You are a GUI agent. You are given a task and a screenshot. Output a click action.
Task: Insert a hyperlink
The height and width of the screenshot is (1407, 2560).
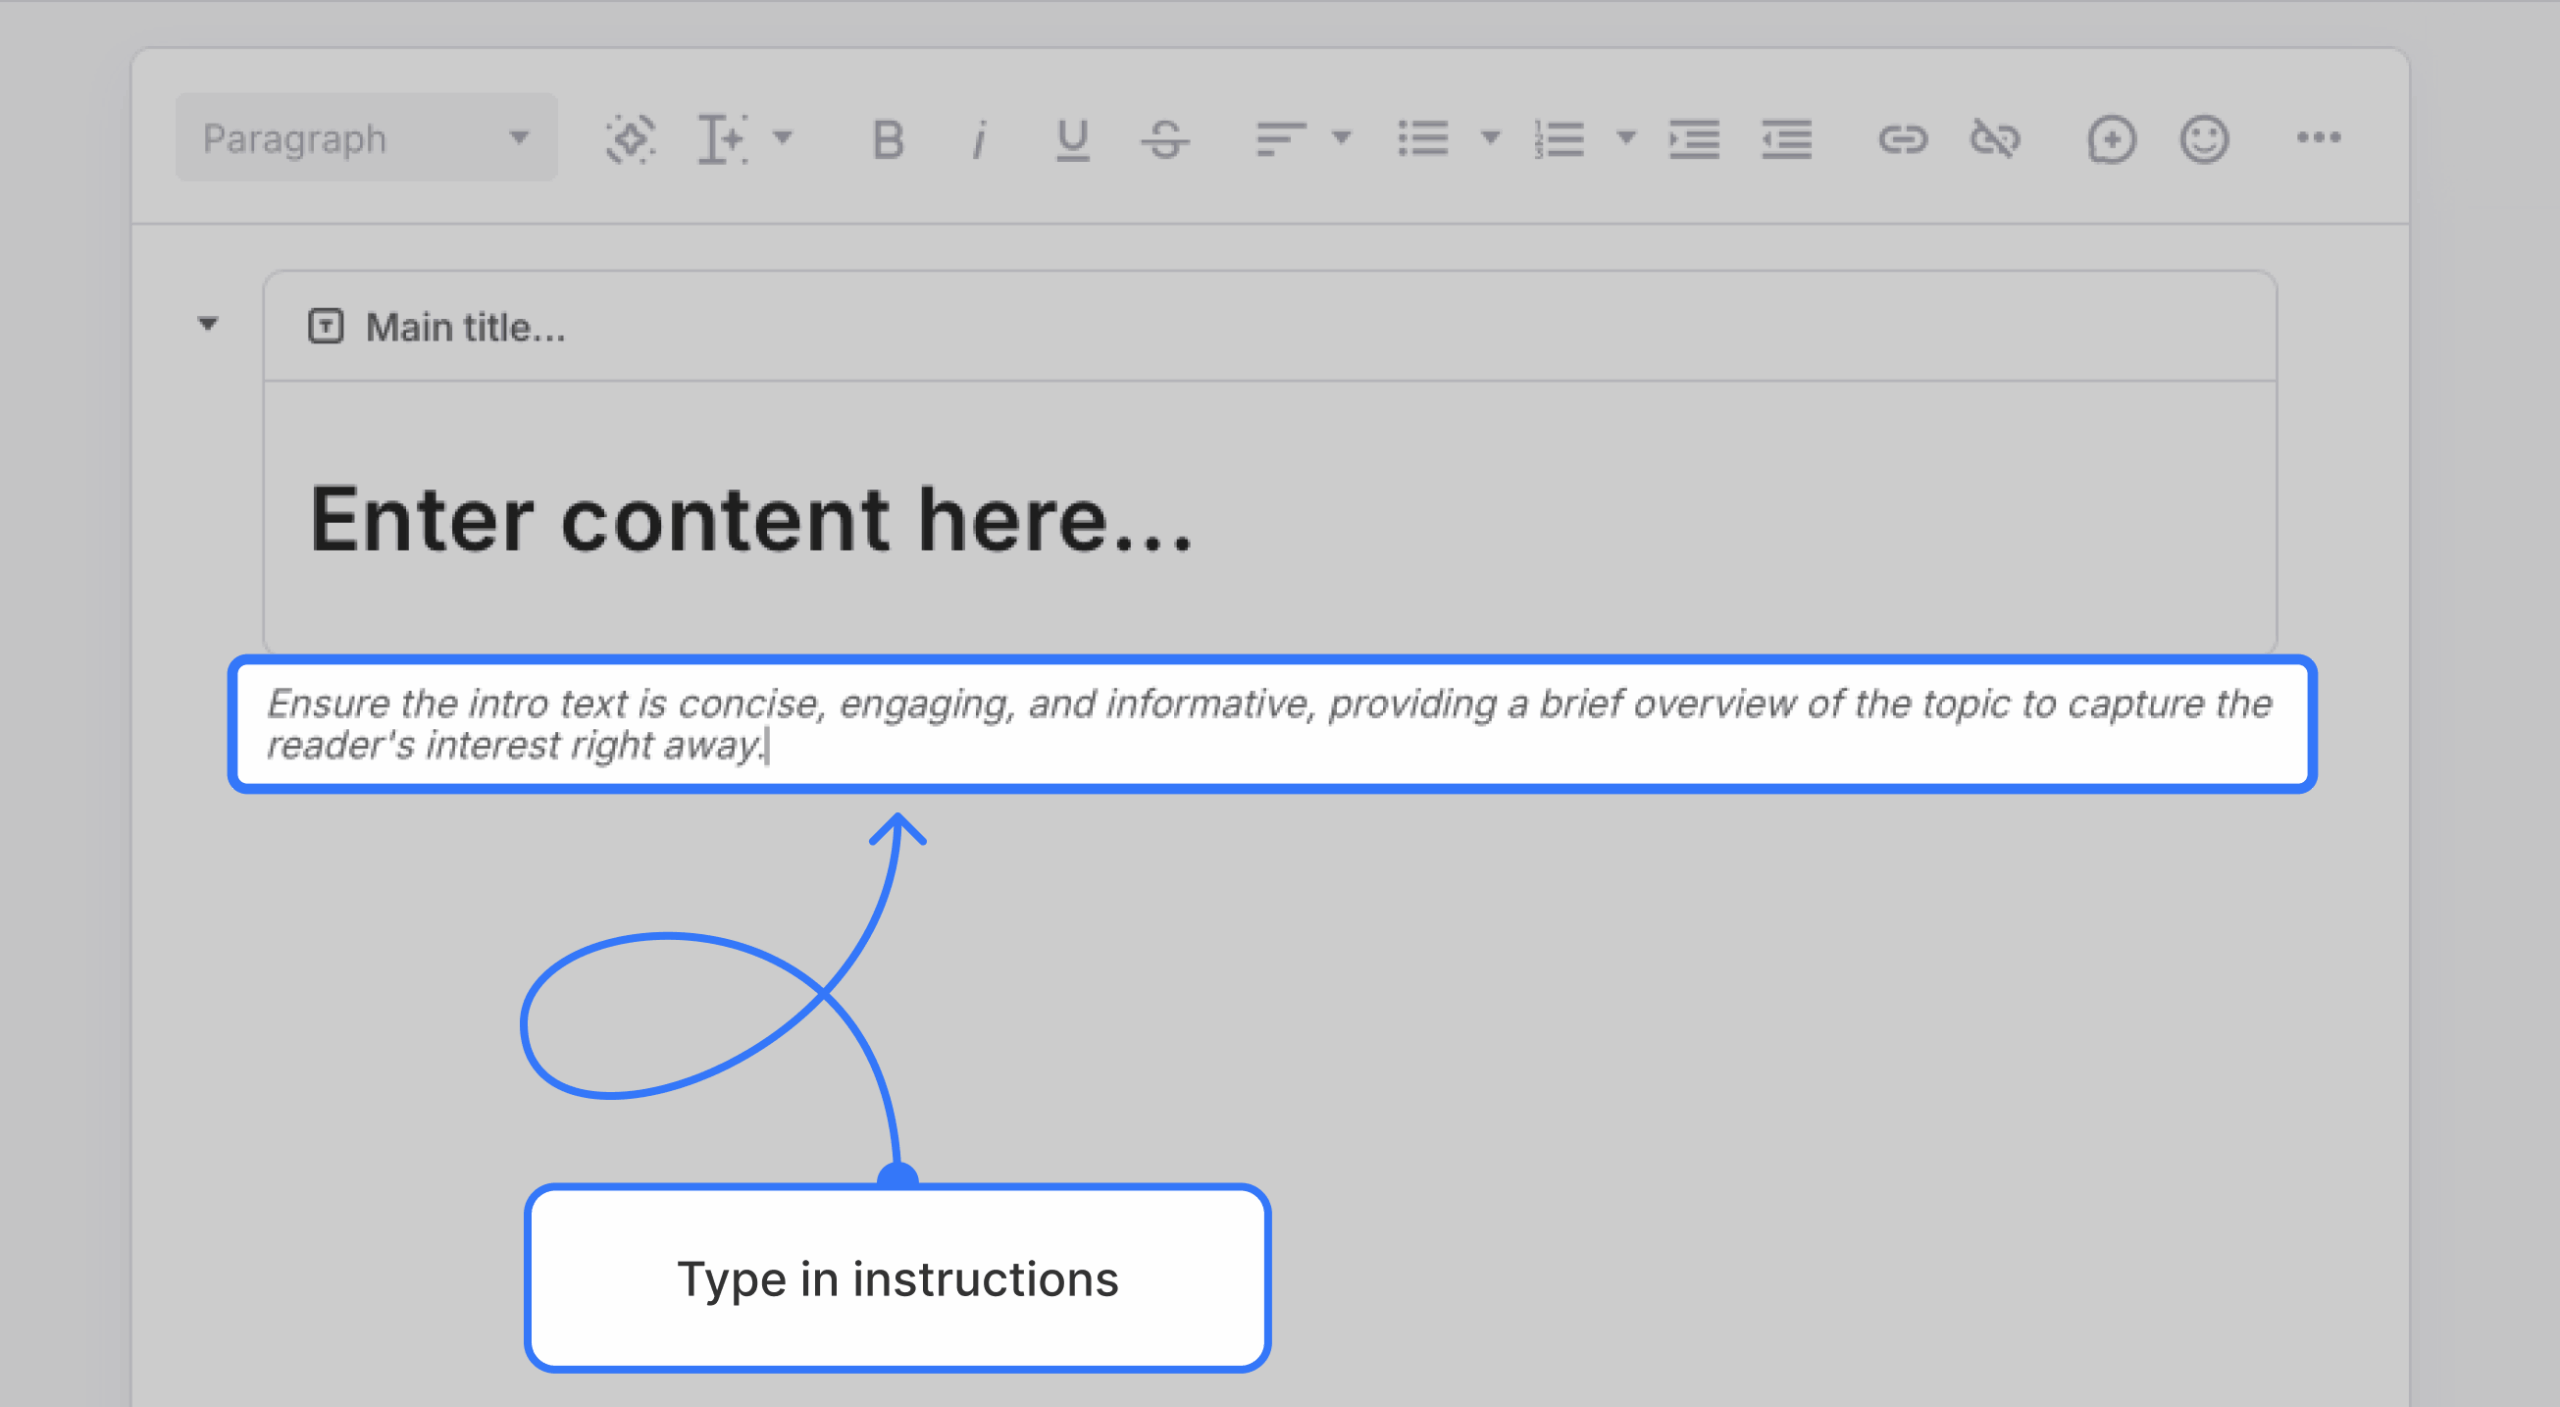coord(1903,139)
